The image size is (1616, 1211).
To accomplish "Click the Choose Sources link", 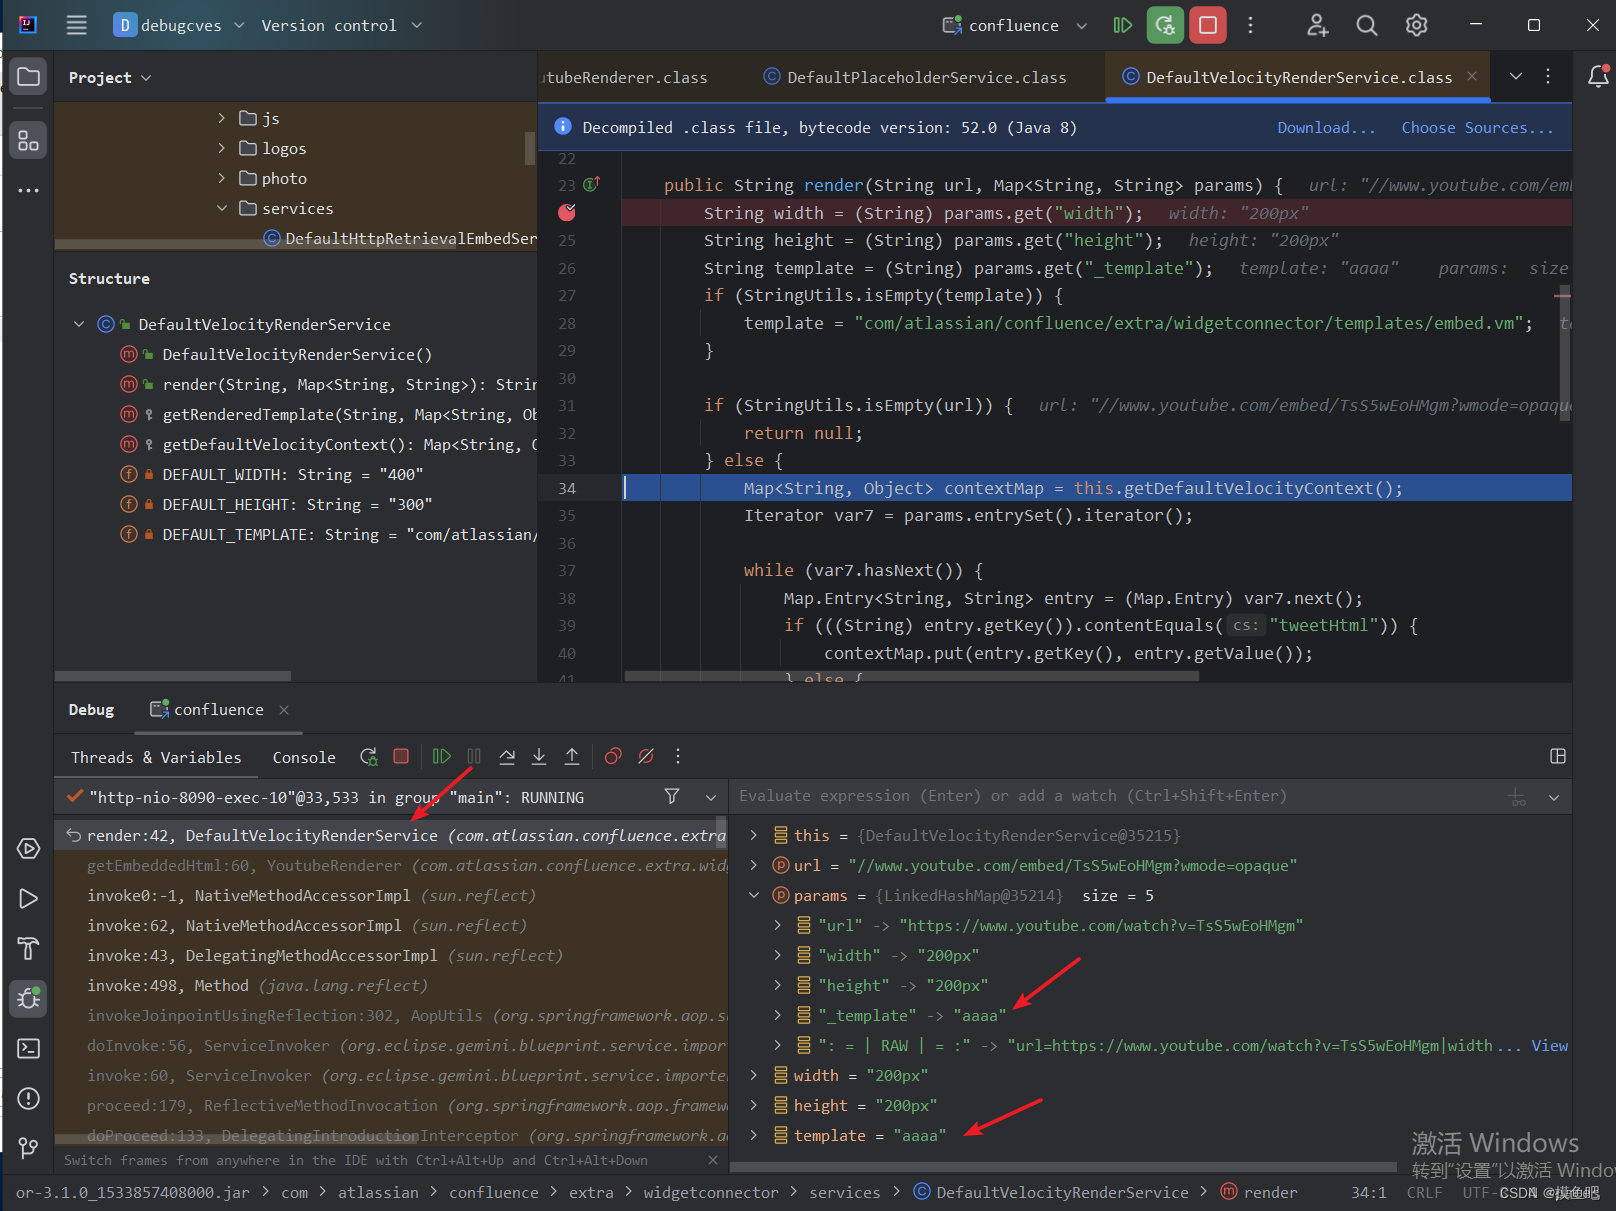I will [x=1478, y=127].
